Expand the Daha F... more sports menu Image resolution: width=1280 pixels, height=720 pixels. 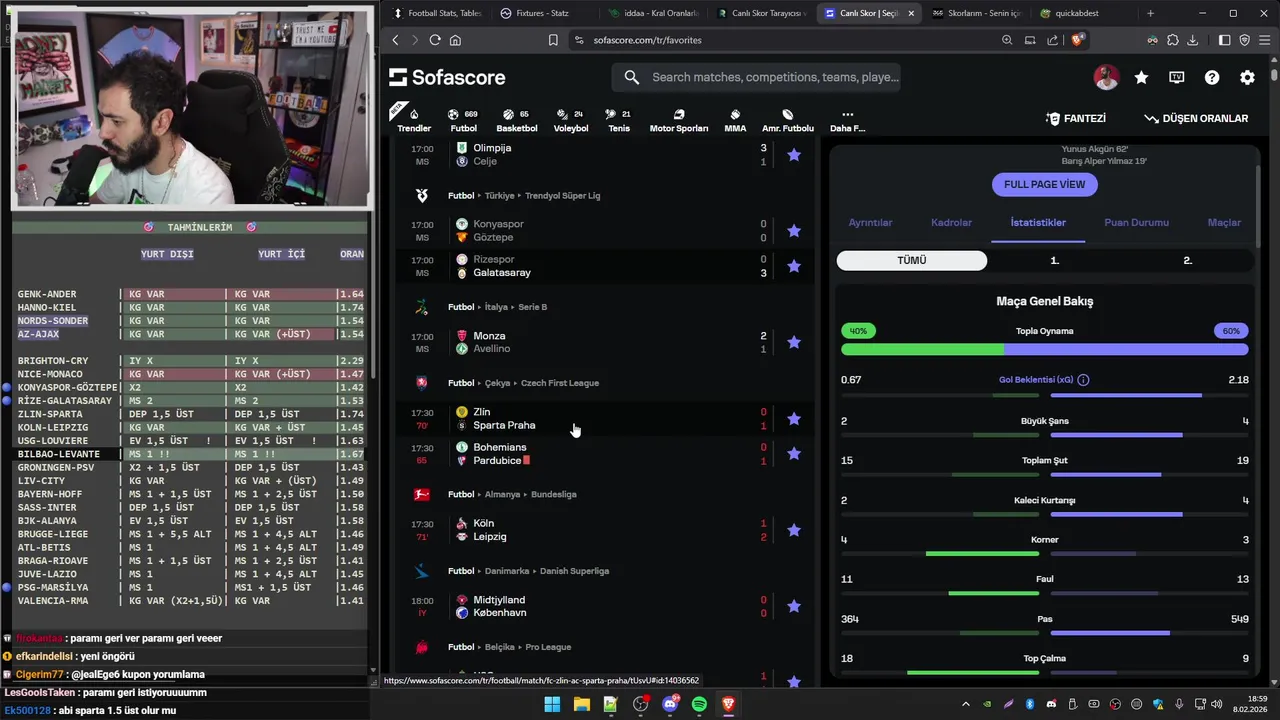coord(847,120)
